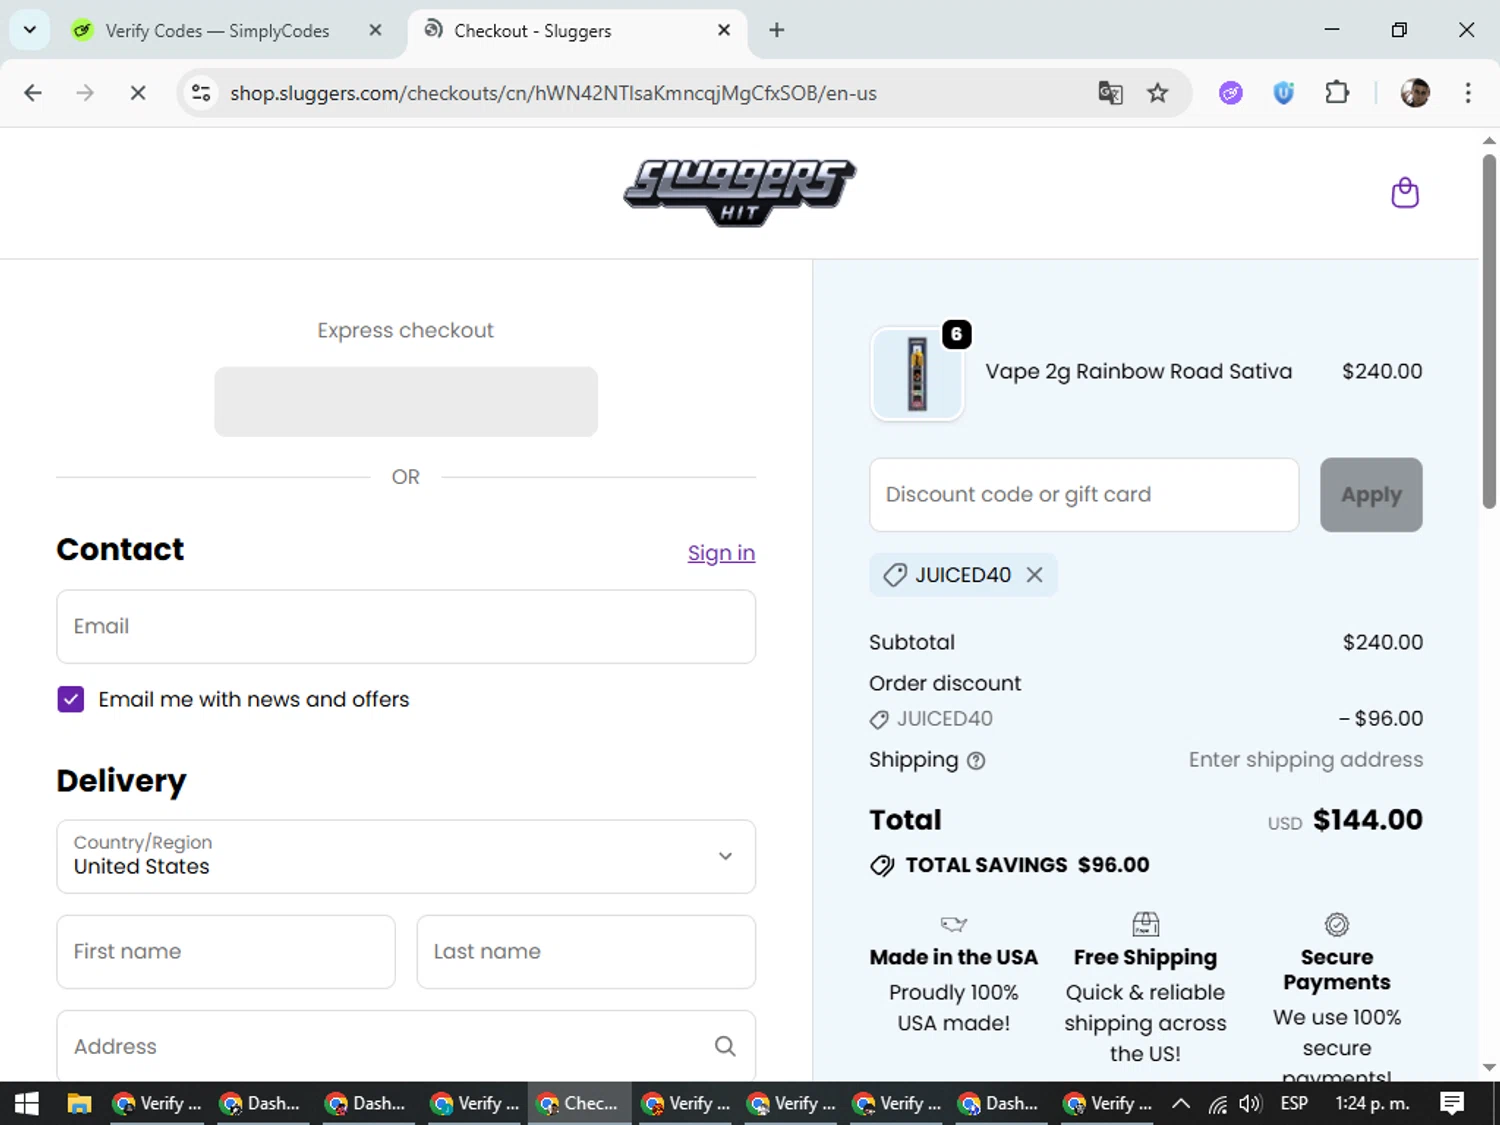Image resolution: width=1500 pixels, height=1125 pixels.
Task: Click the address search magnifier icon
Action: 725,1046
